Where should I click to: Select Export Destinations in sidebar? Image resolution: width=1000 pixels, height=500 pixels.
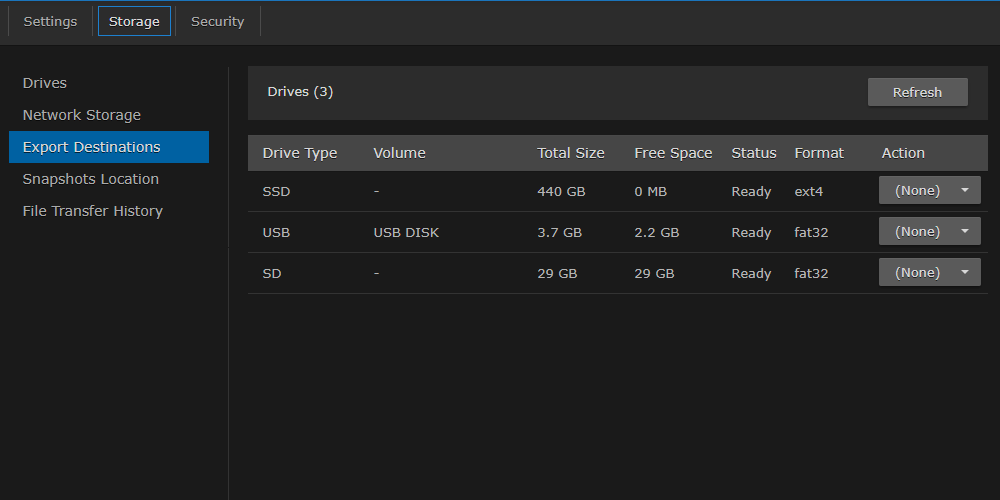point(92,147)
